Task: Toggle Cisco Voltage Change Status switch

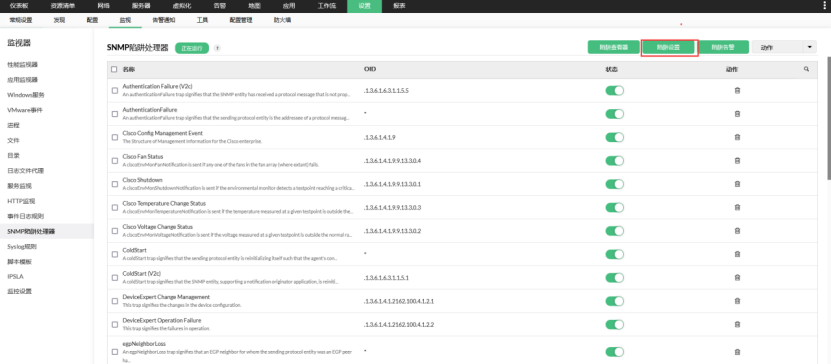Action: [615, 230]
